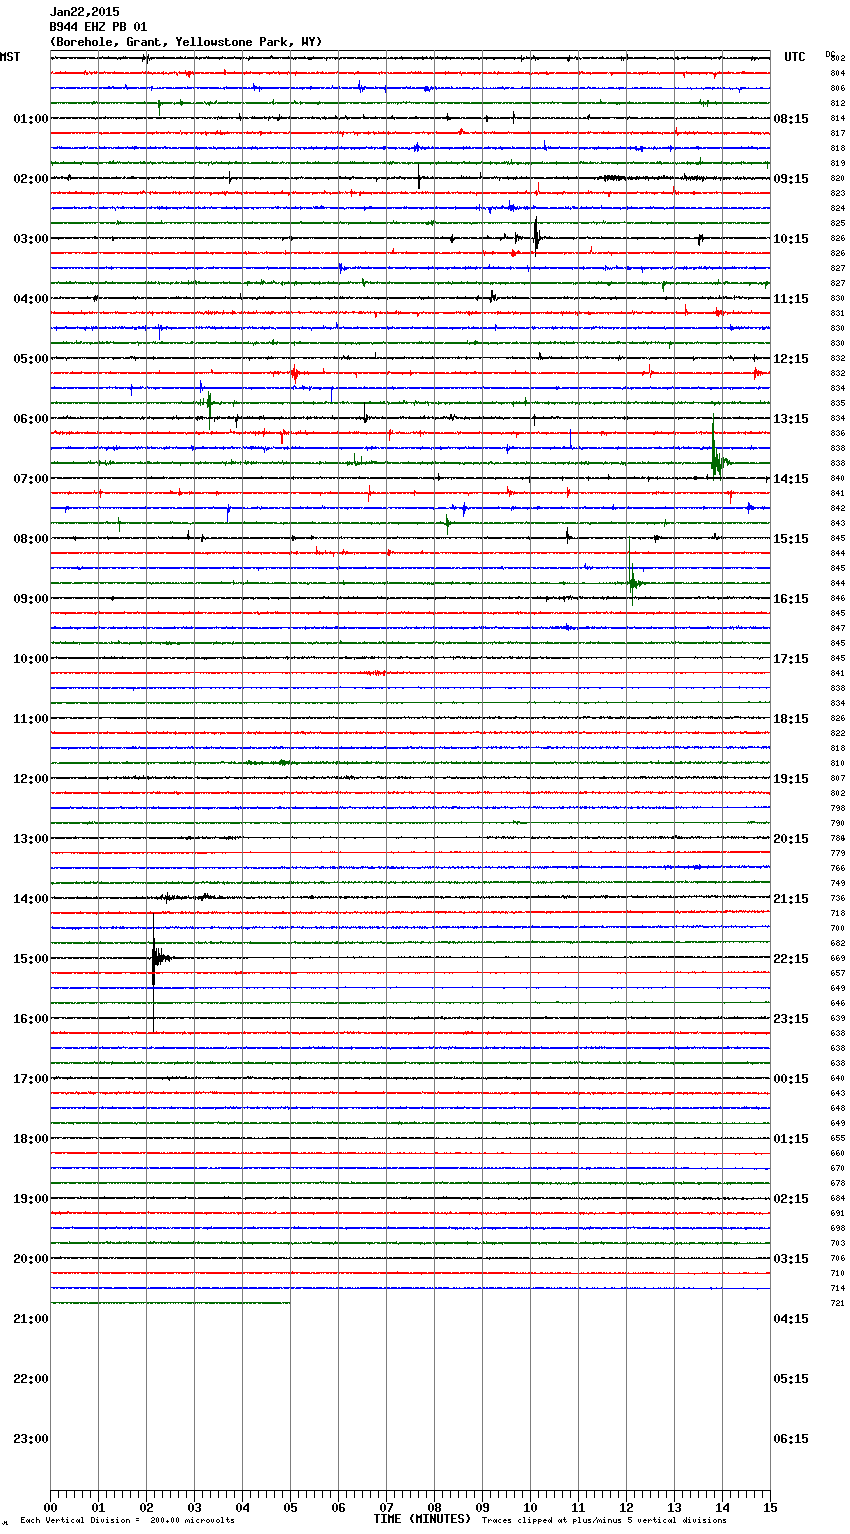The width and height of the screenshot is (850, 1534).
Task: Select the 08:00 MST time label
Action: (30, 539)
